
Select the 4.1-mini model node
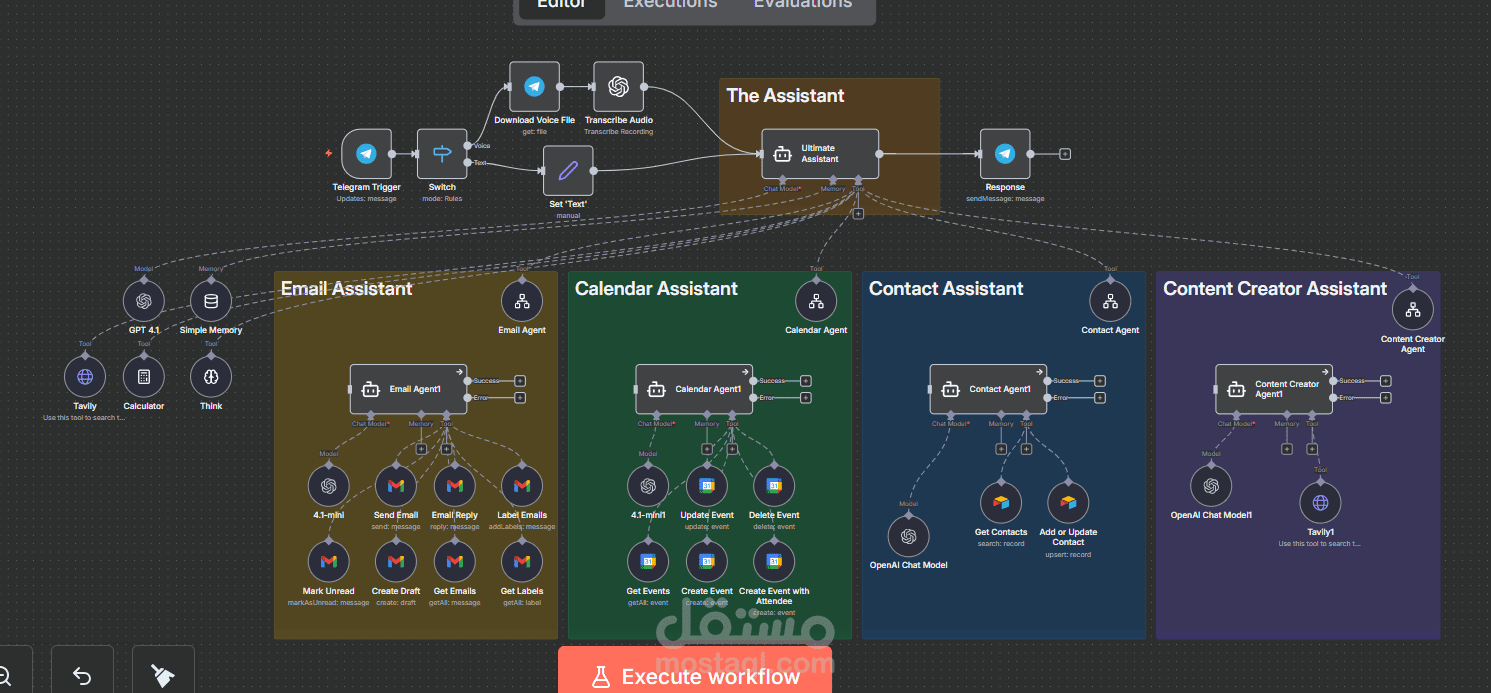[328, 486]
